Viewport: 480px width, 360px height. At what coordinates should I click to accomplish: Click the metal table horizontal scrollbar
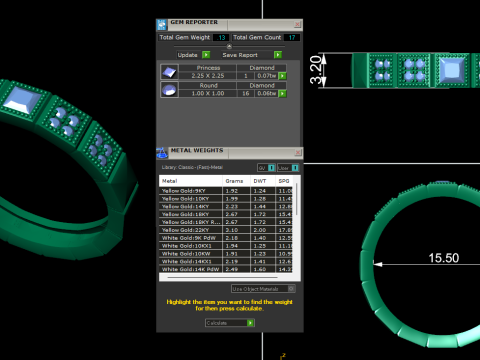pos(222,277)
